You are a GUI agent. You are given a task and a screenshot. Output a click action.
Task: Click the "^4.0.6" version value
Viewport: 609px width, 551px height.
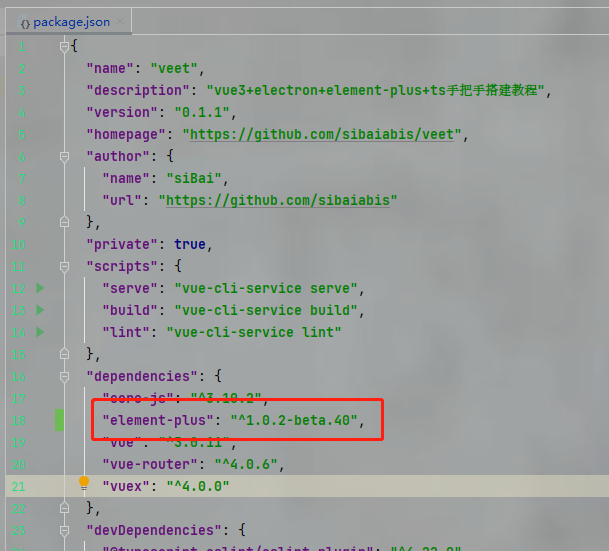tap(246, 464)
